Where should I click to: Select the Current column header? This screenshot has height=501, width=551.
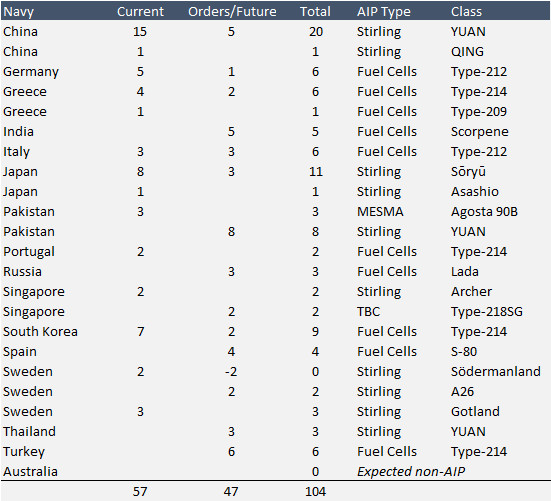(x=140, y=12)
